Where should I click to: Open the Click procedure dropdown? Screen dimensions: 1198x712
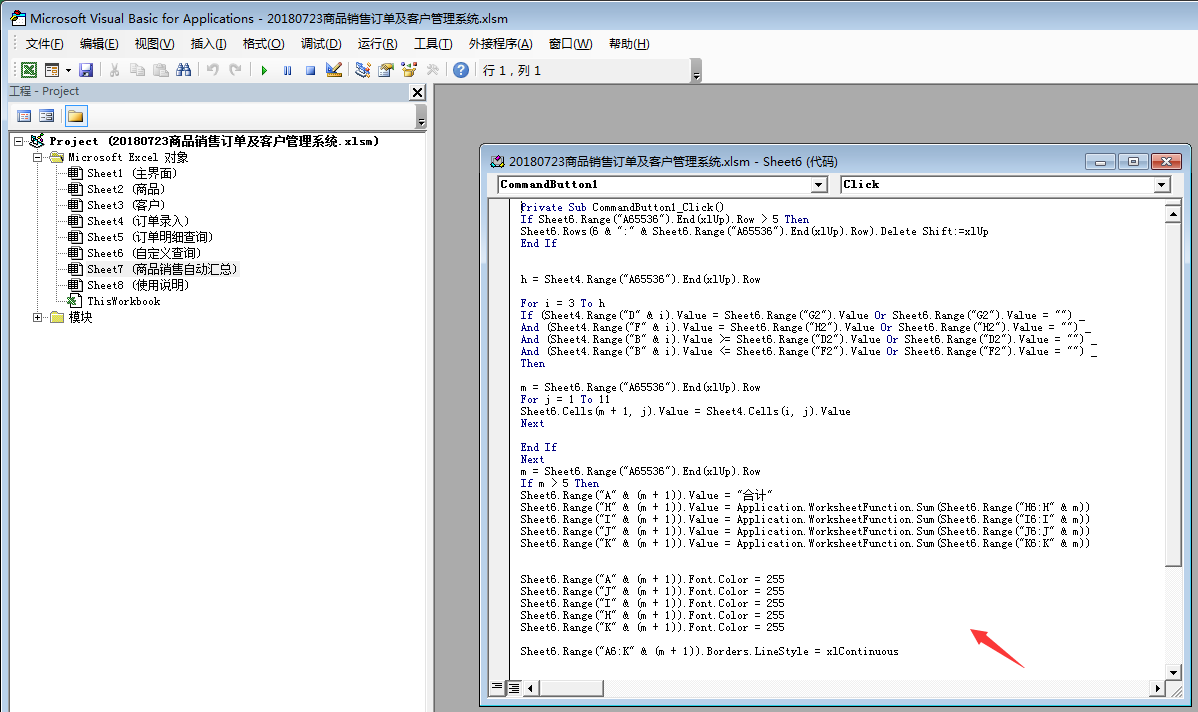coord(1161,185)
